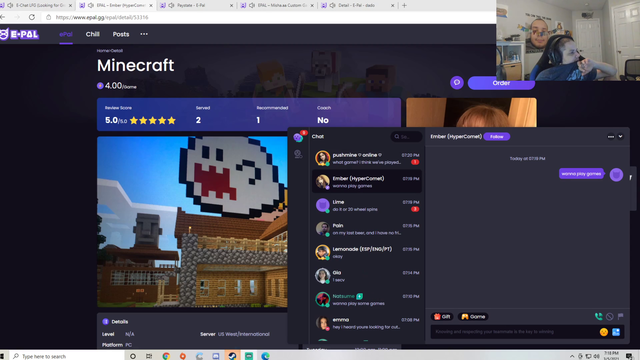Open Microsoft Edge from the taskbar
This screenshot has height=360, width=640.
point(265,356)
